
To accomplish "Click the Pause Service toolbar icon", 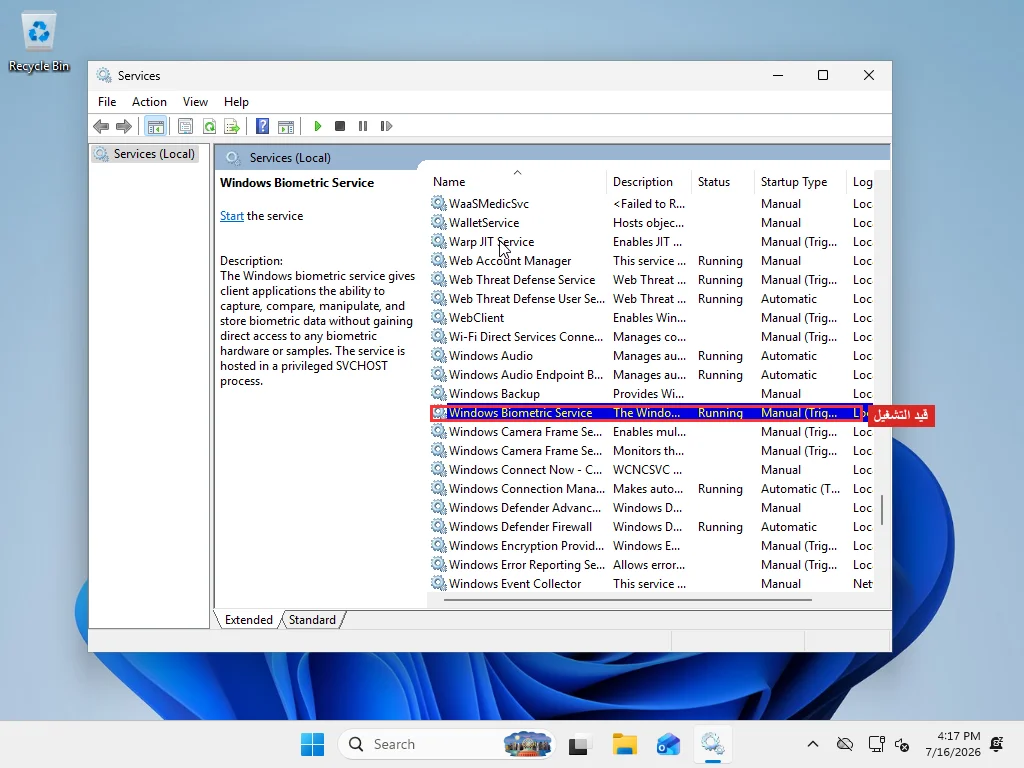I will [x=362, y=126].
